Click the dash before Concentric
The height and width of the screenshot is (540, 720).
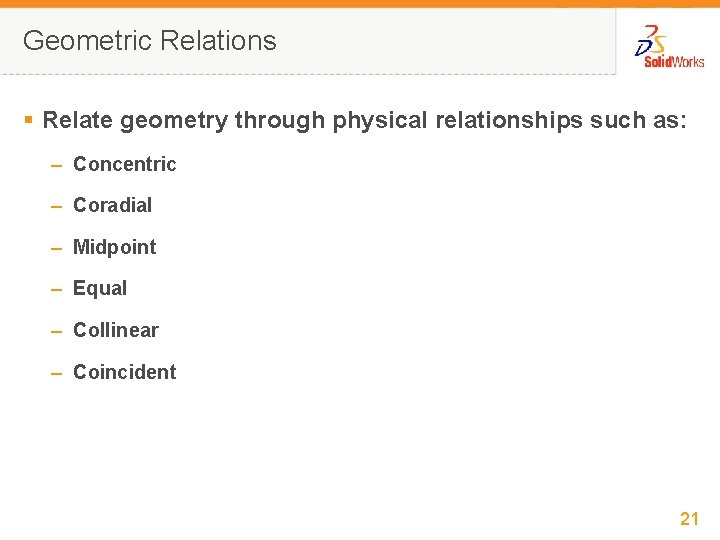pos(58,165)
